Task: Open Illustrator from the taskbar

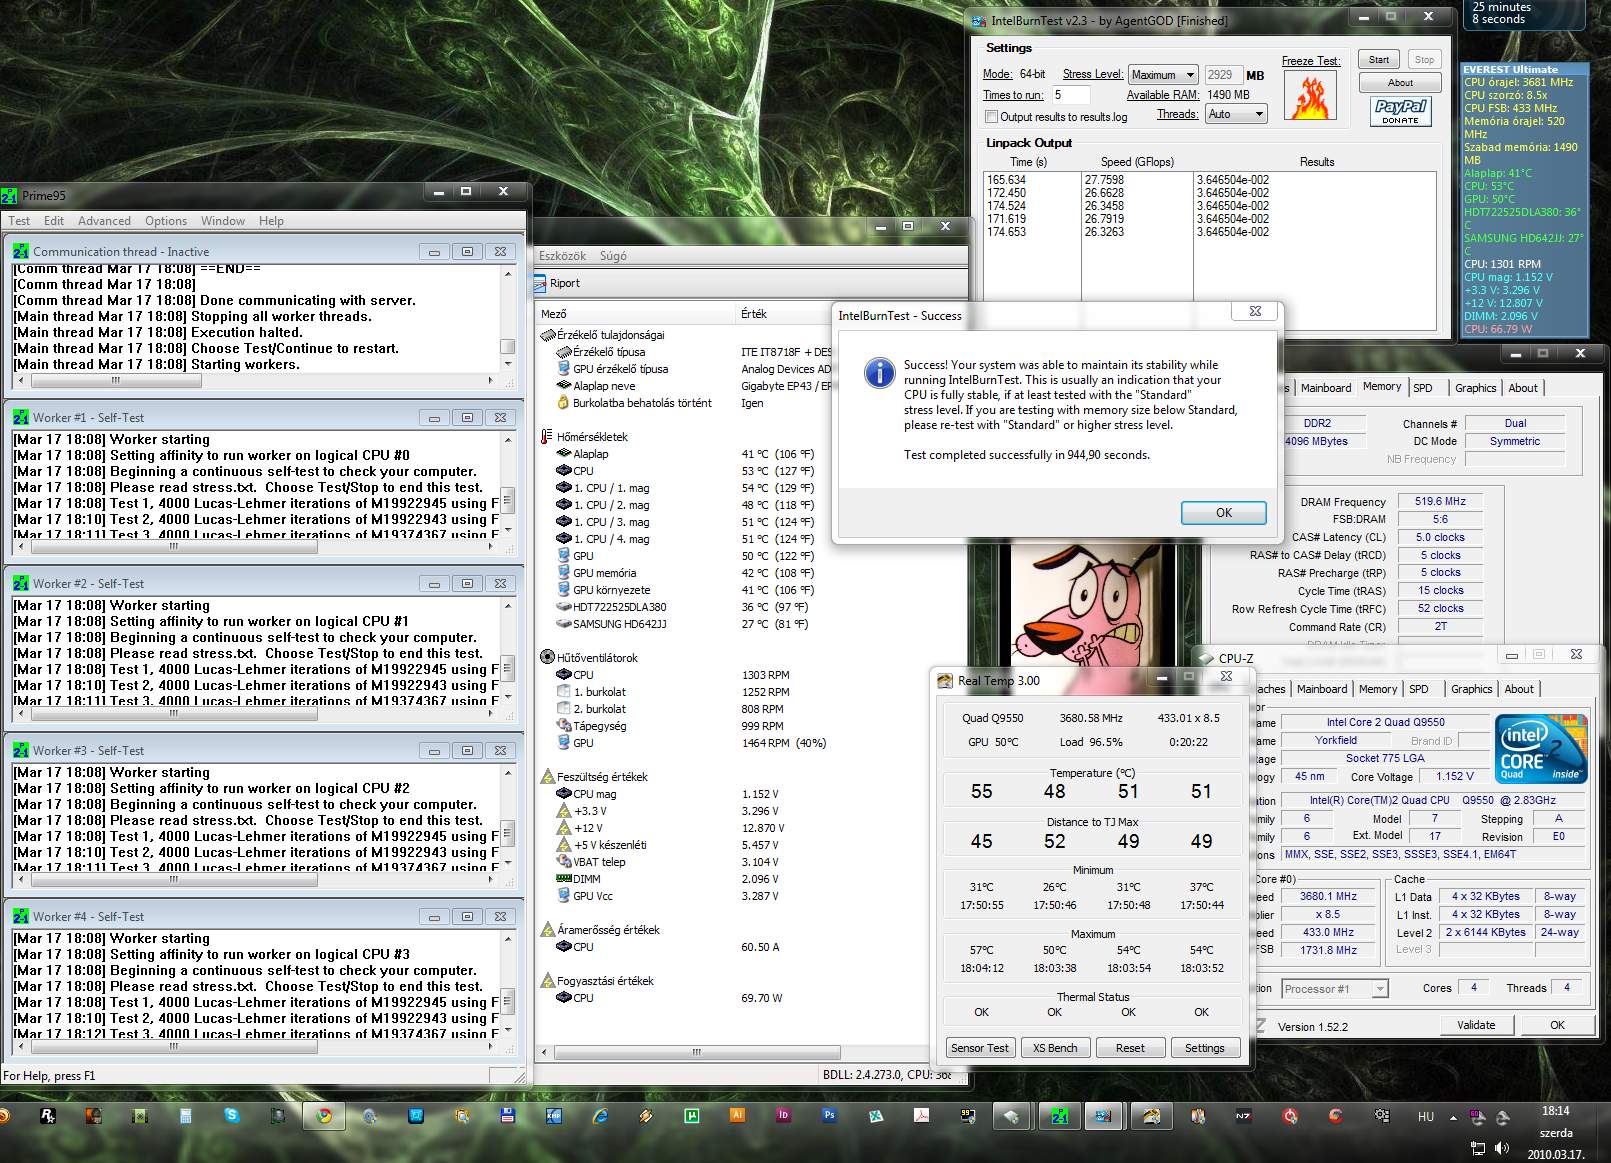Action: click(x=737, y=1116)
